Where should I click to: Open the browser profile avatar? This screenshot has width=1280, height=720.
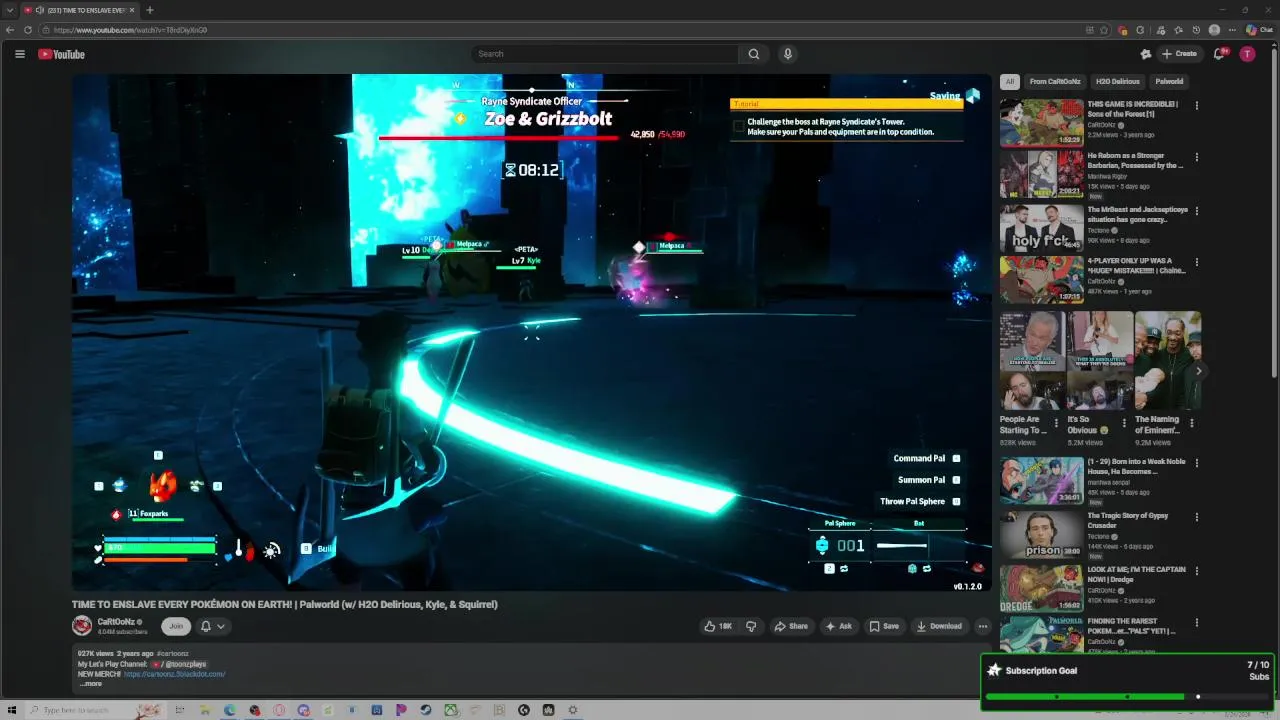[1214, 30]
